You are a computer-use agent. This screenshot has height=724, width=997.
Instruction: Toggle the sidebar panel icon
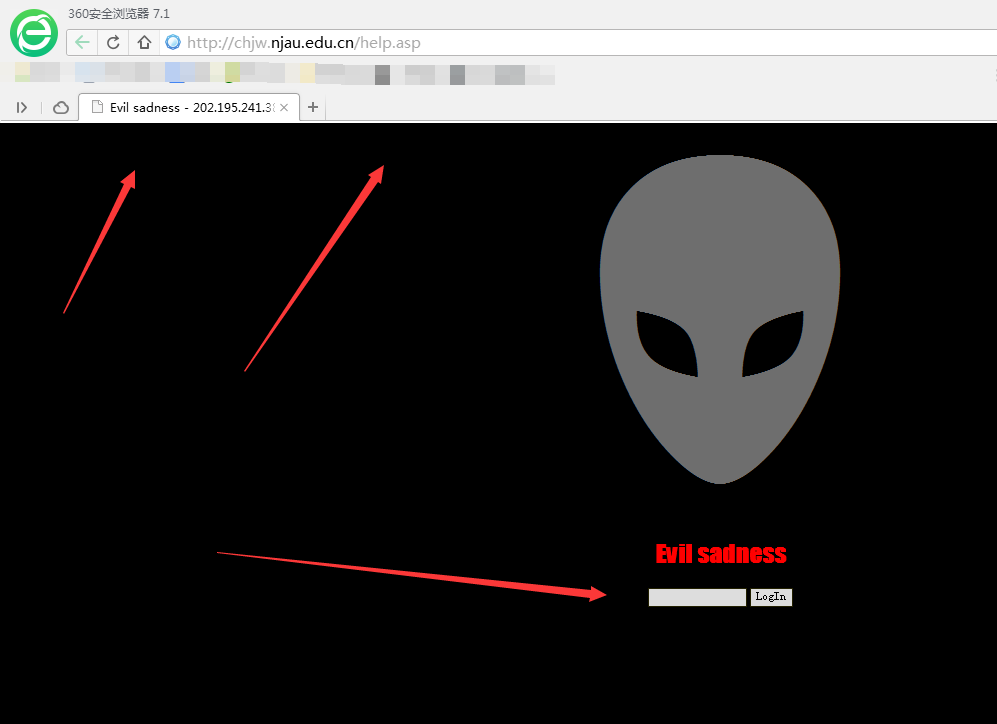[22, 107]
